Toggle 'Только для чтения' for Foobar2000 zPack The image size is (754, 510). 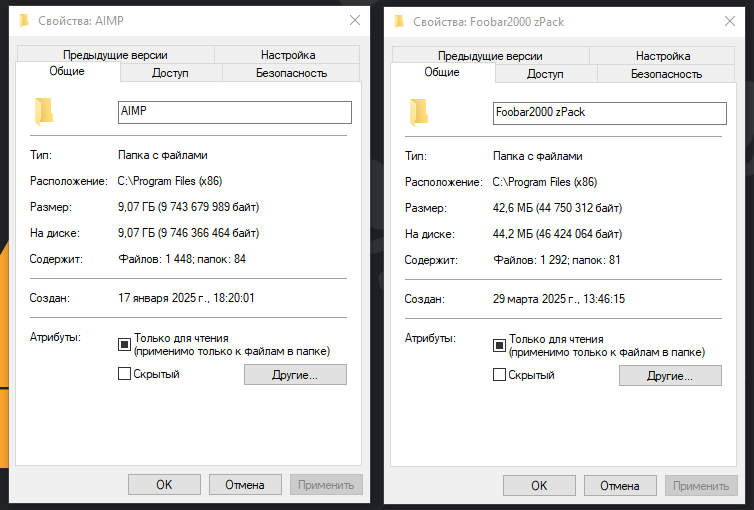(x=500, y=346)
